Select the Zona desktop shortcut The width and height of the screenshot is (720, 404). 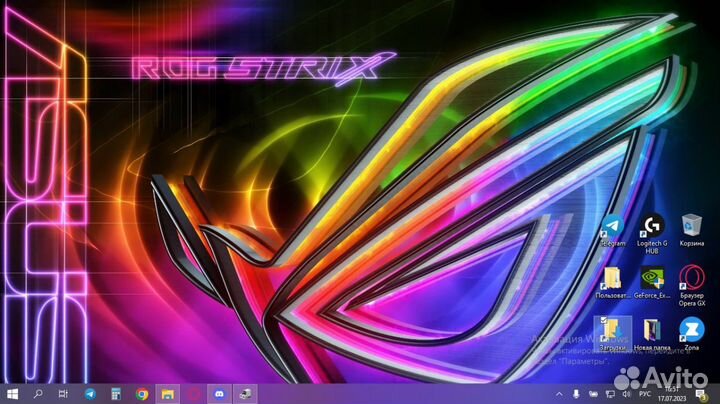(692, 334)
